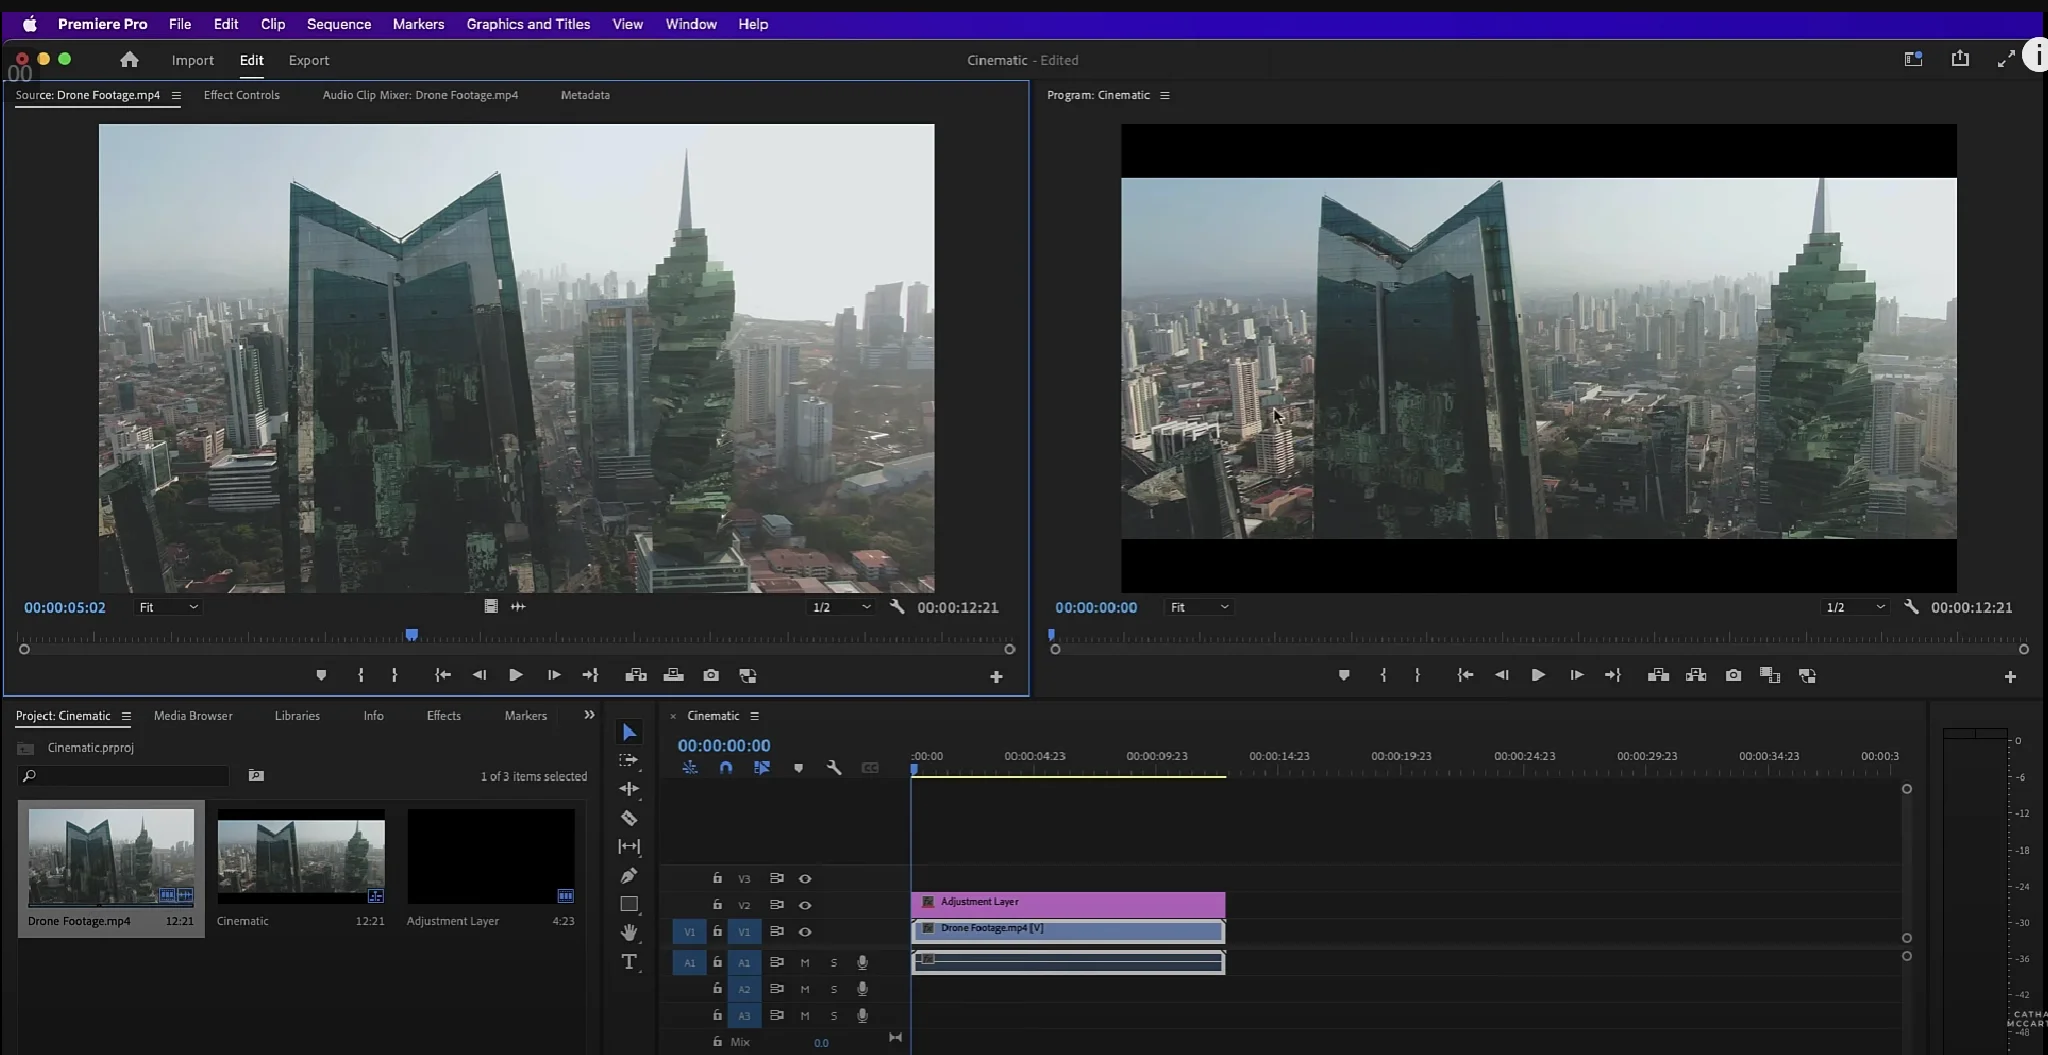The height and width of the screenshot is (1055, 2048).
Task: Open Source monitor Fit zoom dropdown
Action: tap(168, 607)
